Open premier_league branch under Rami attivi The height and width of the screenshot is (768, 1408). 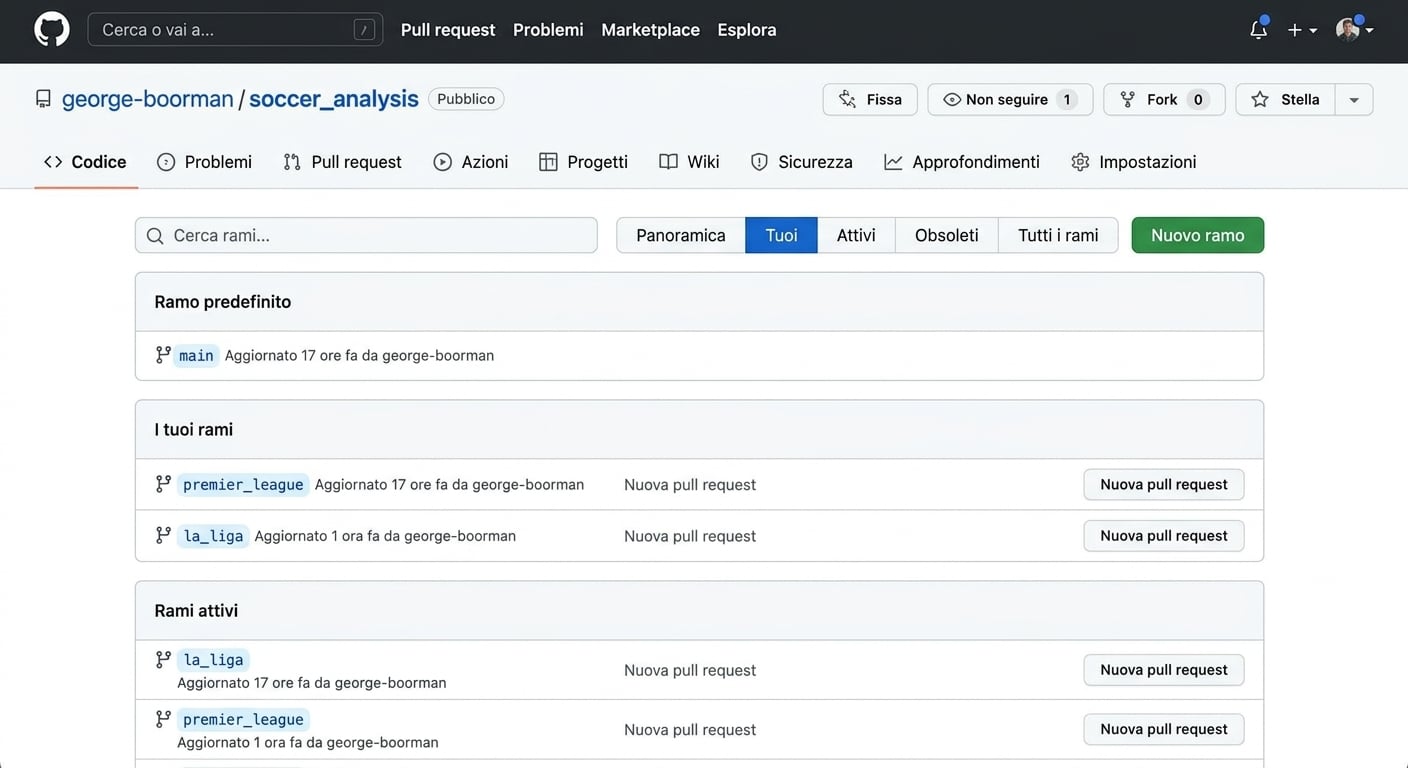tap(243, 719)
